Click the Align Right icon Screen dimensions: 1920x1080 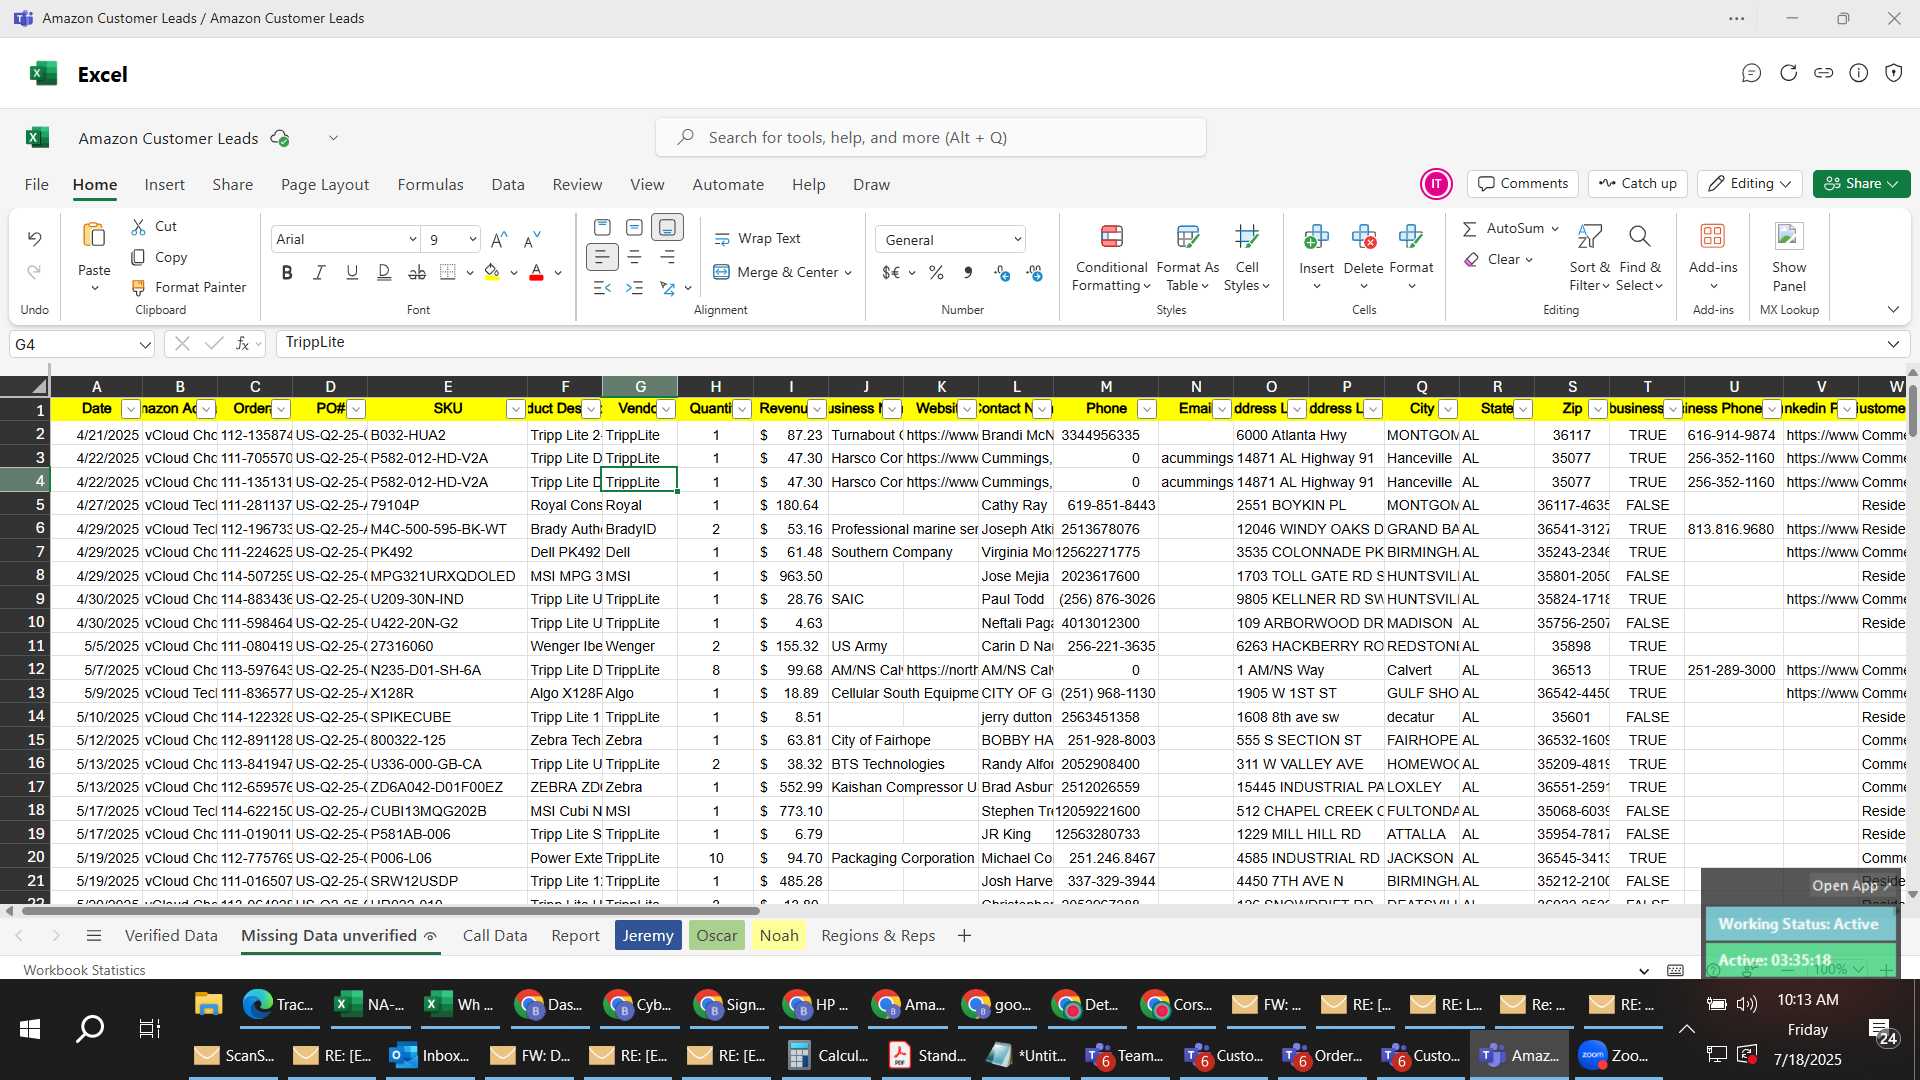click(x=667, y=257)
